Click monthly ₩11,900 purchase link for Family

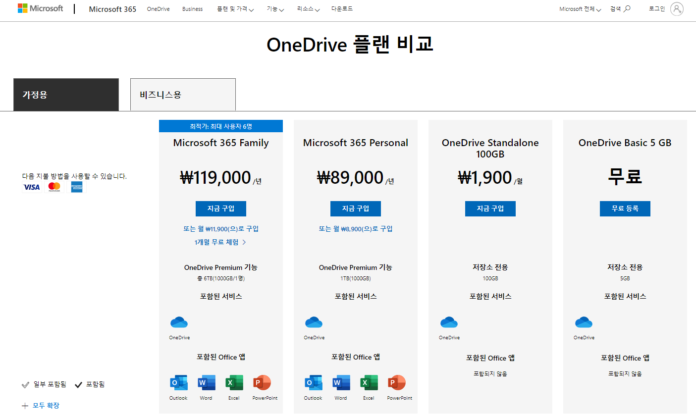tap(221, 229)
